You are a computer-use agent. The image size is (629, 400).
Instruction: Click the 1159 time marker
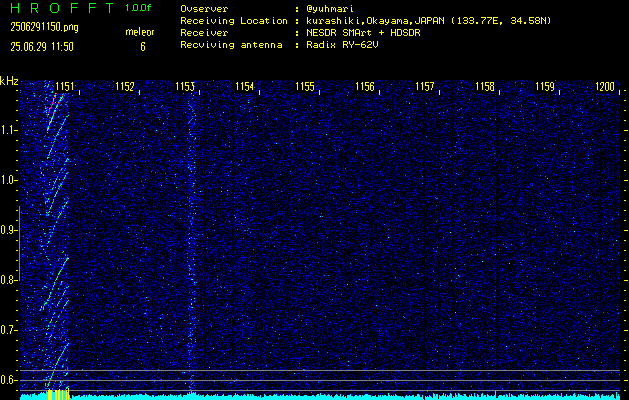[545, 87]
